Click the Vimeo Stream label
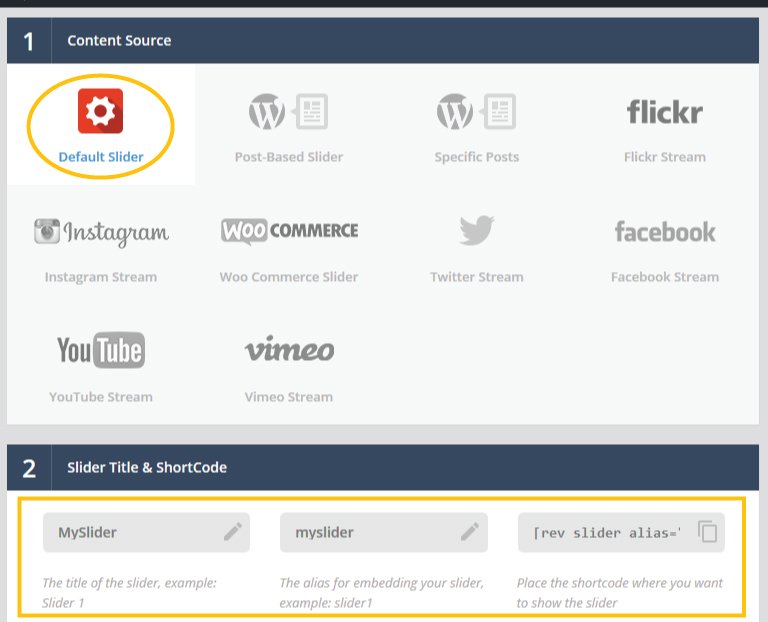Viewport: 768px width, 622px height. pyautogui.click(x=288, y=397)
